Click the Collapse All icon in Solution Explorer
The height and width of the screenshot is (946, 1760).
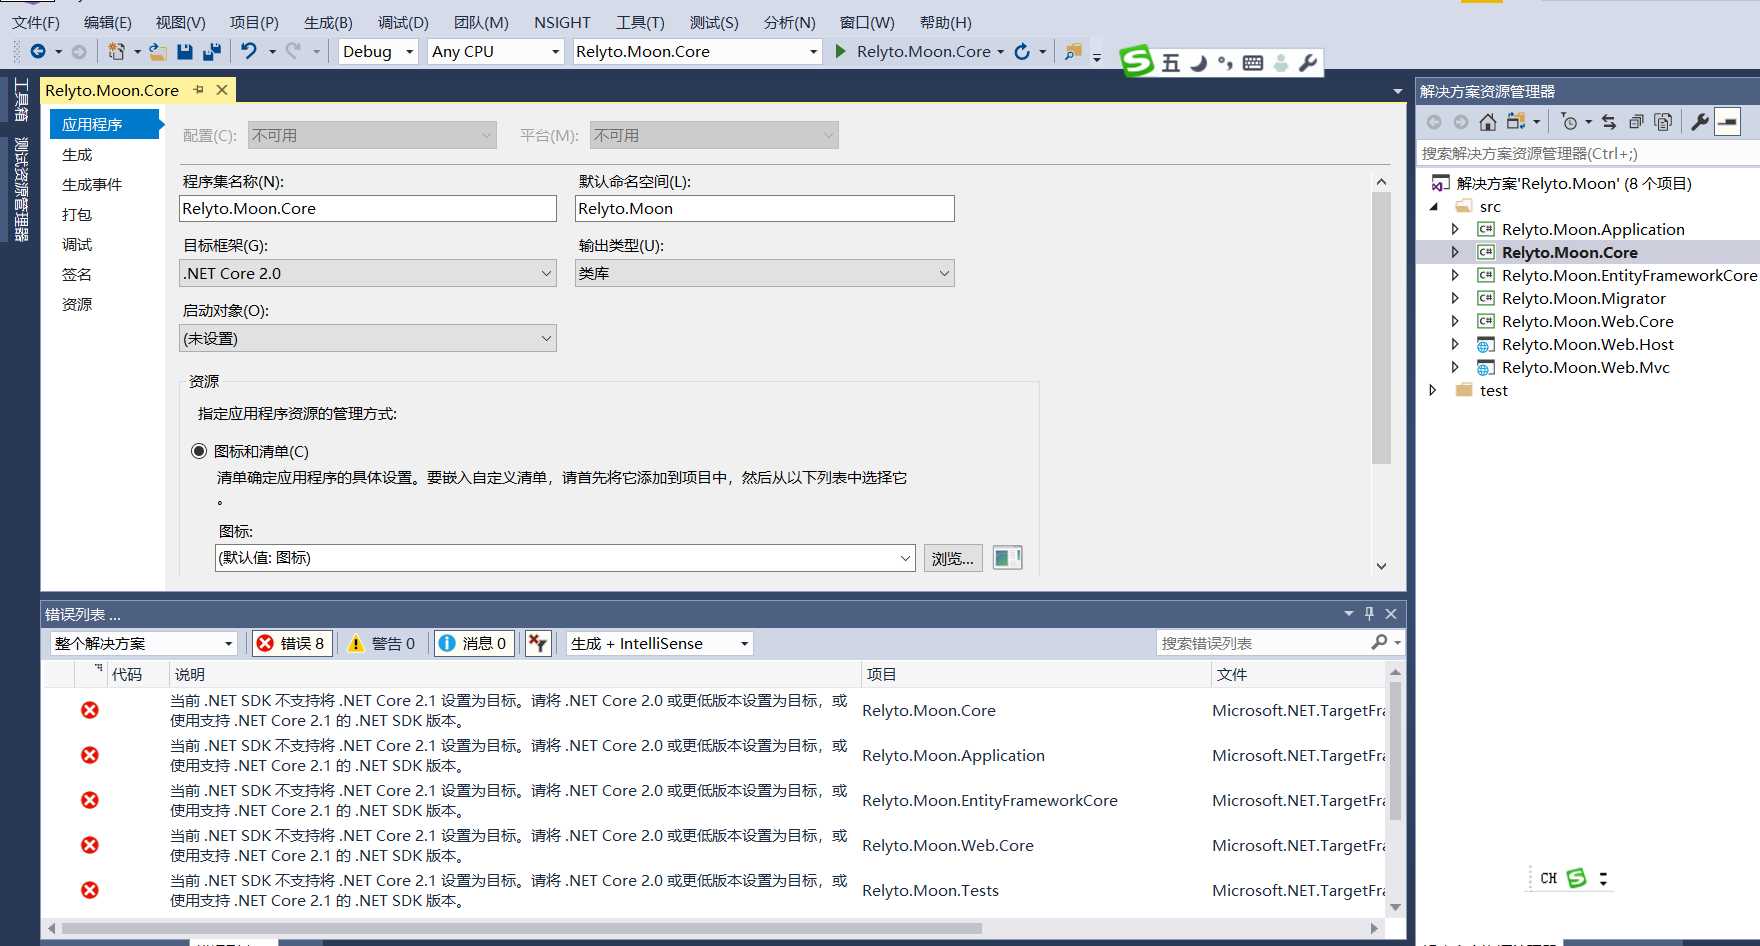[1636, 122]
